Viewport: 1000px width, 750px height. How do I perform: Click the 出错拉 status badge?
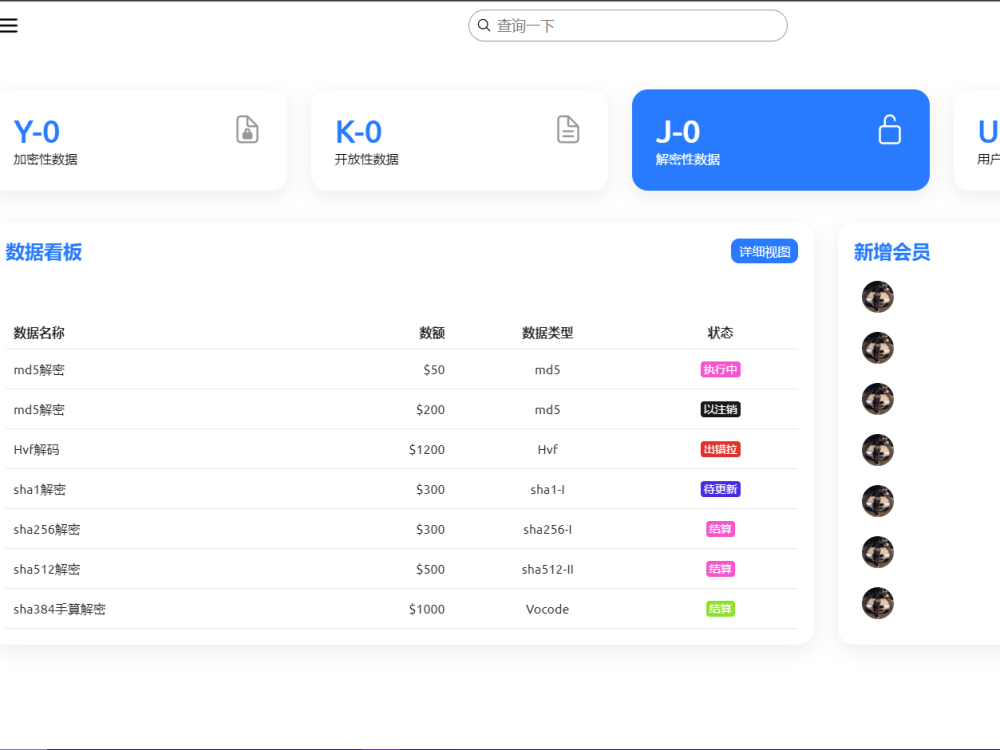pyautogui.click(x=720, y=449)
